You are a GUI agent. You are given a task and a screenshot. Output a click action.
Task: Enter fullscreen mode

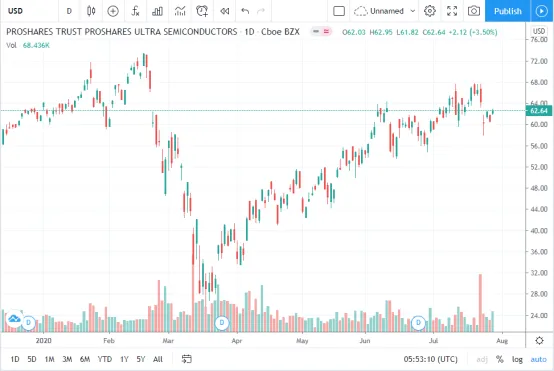(452, 11)
